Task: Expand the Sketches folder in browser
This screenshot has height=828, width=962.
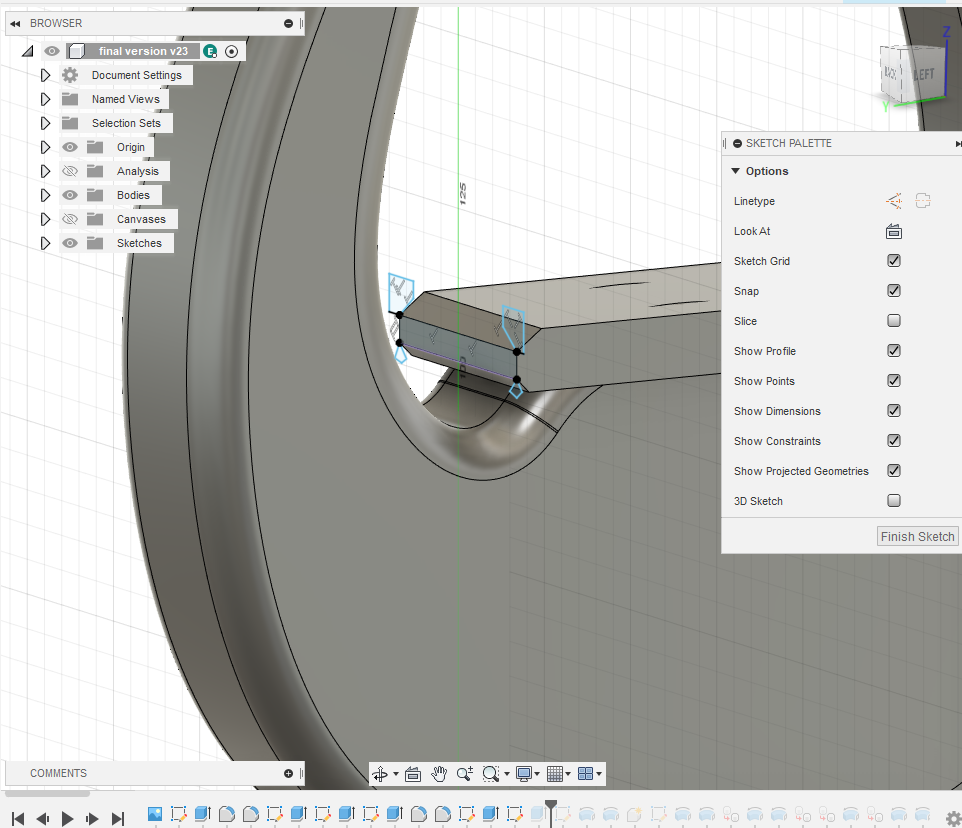Action: point(45,243)
